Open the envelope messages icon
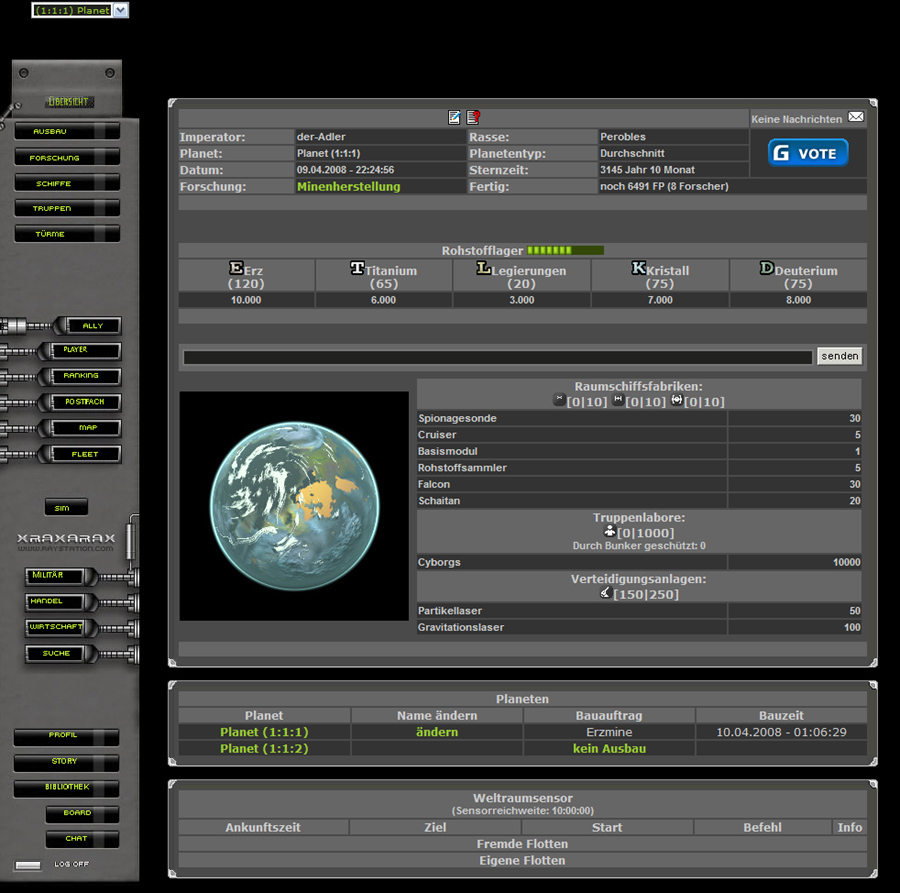The height and width of the screenshot is (893, 900). 856,117
